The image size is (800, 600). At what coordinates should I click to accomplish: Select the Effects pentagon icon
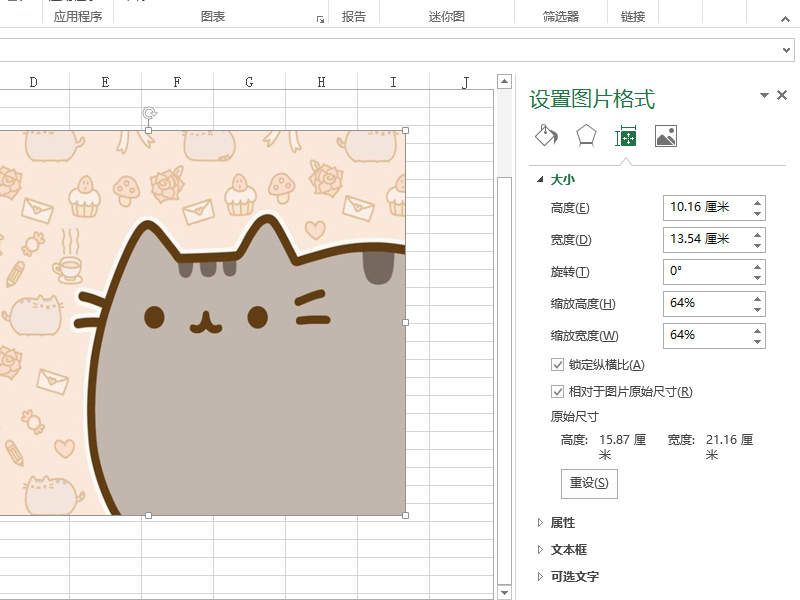pyautogui.click(x=585, y=134)
